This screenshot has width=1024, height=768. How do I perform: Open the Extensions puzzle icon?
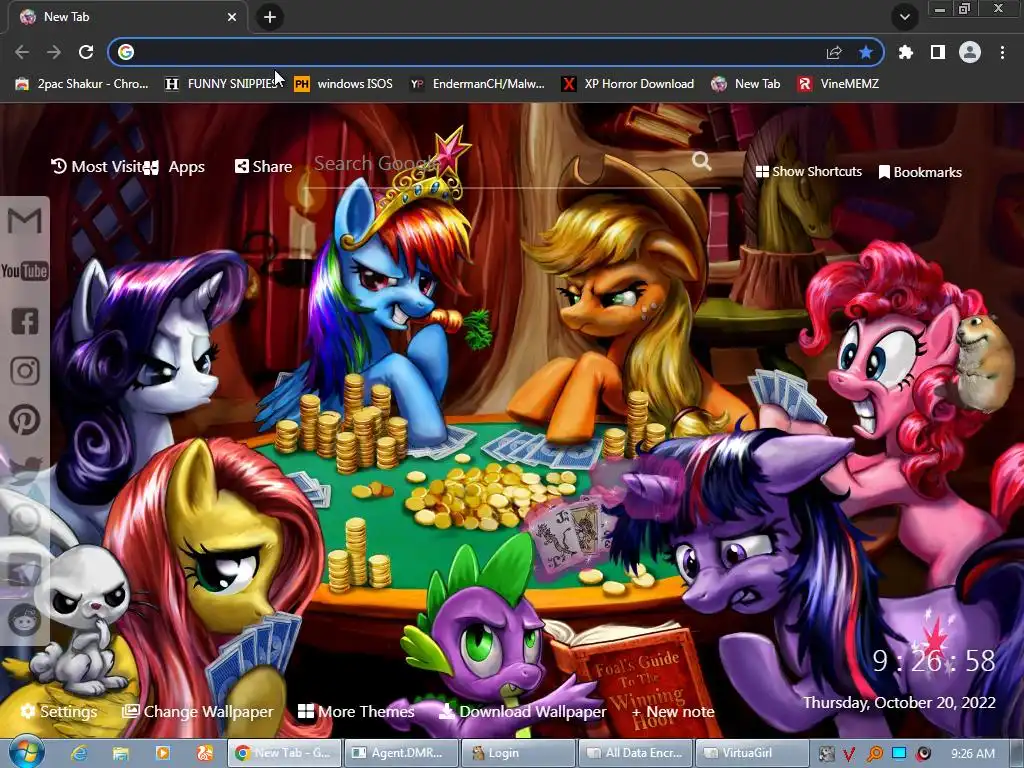[905, 52]
